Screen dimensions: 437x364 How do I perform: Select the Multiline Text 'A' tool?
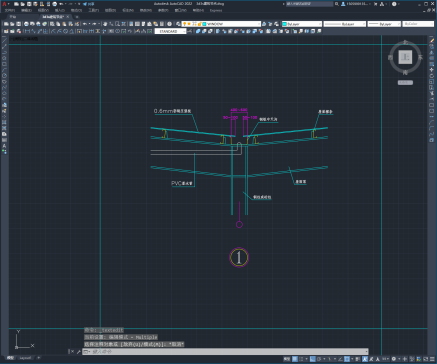coord(5,146)
